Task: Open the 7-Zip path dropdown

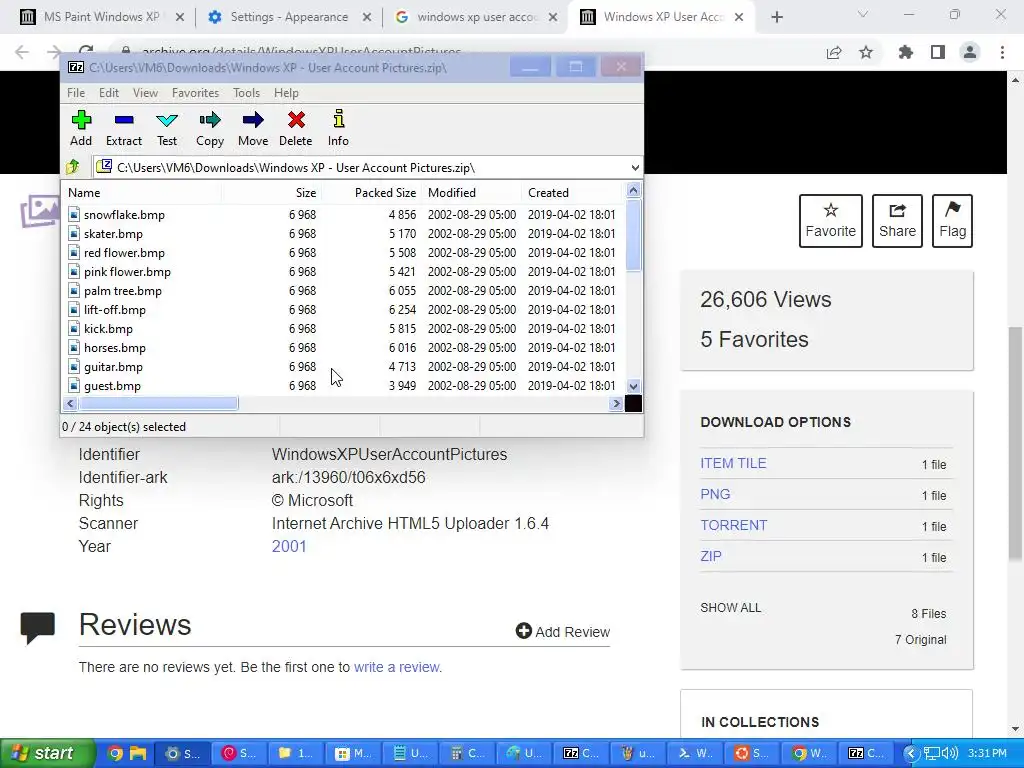Action: 635,168
